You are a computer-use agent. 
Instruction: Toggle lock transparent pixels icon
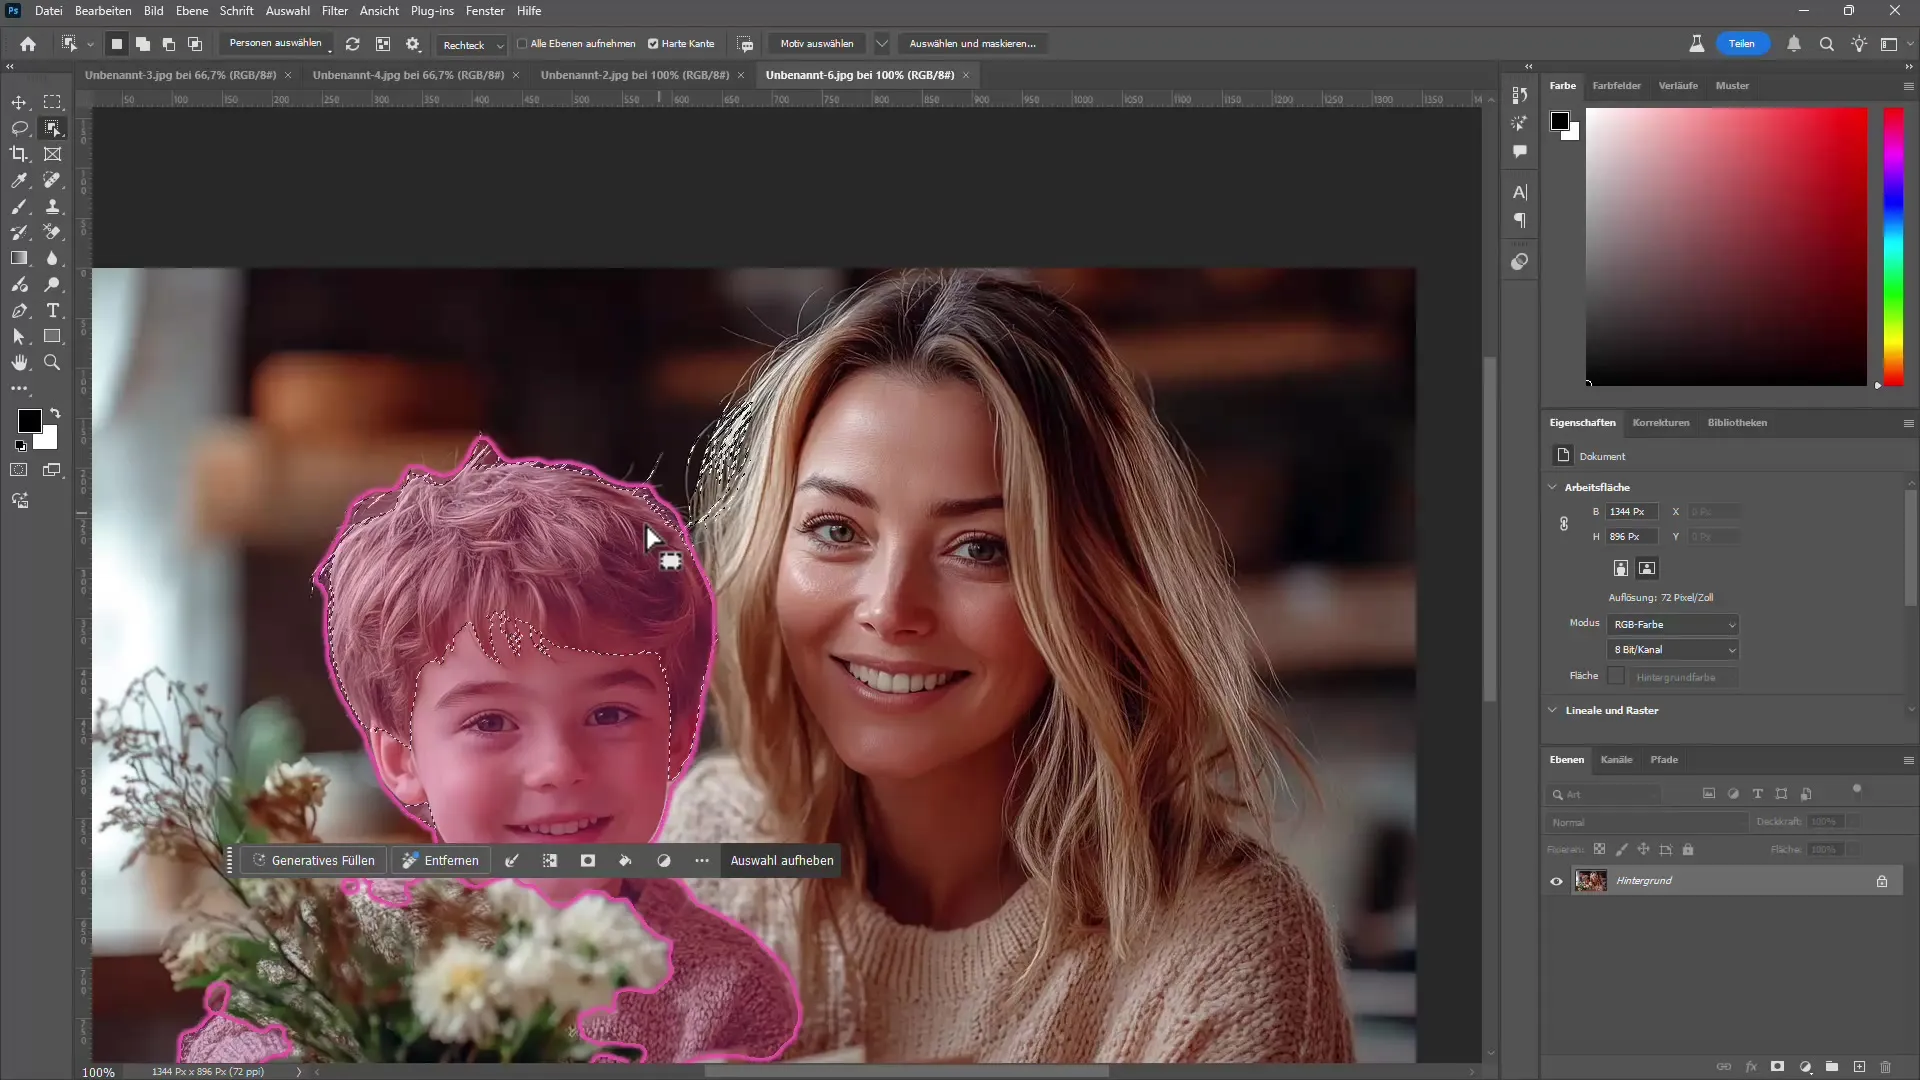(1599, 850)
